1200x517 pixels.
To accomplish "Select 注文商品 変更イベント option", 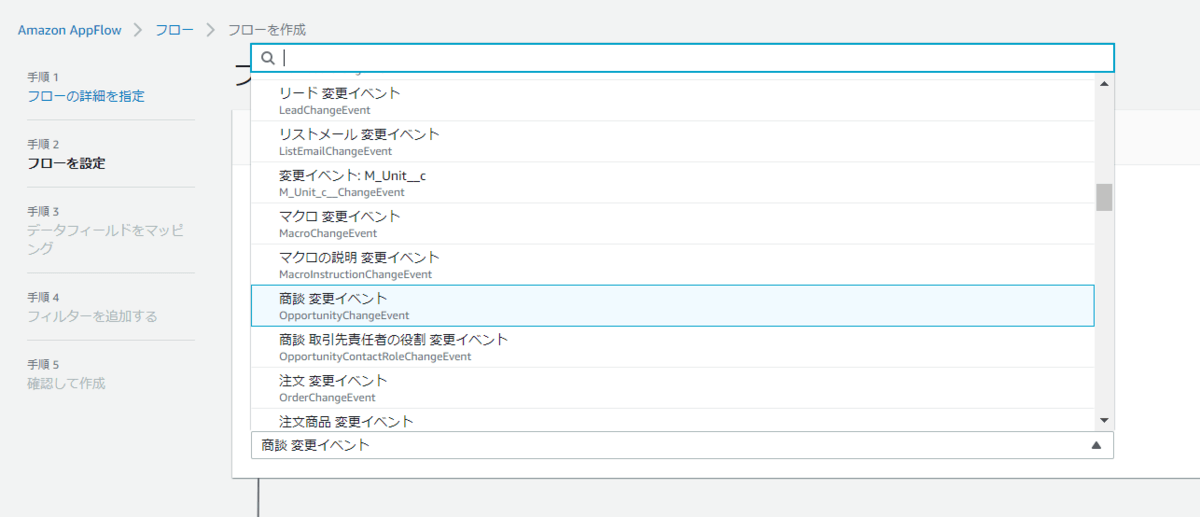I will point(673,419).
